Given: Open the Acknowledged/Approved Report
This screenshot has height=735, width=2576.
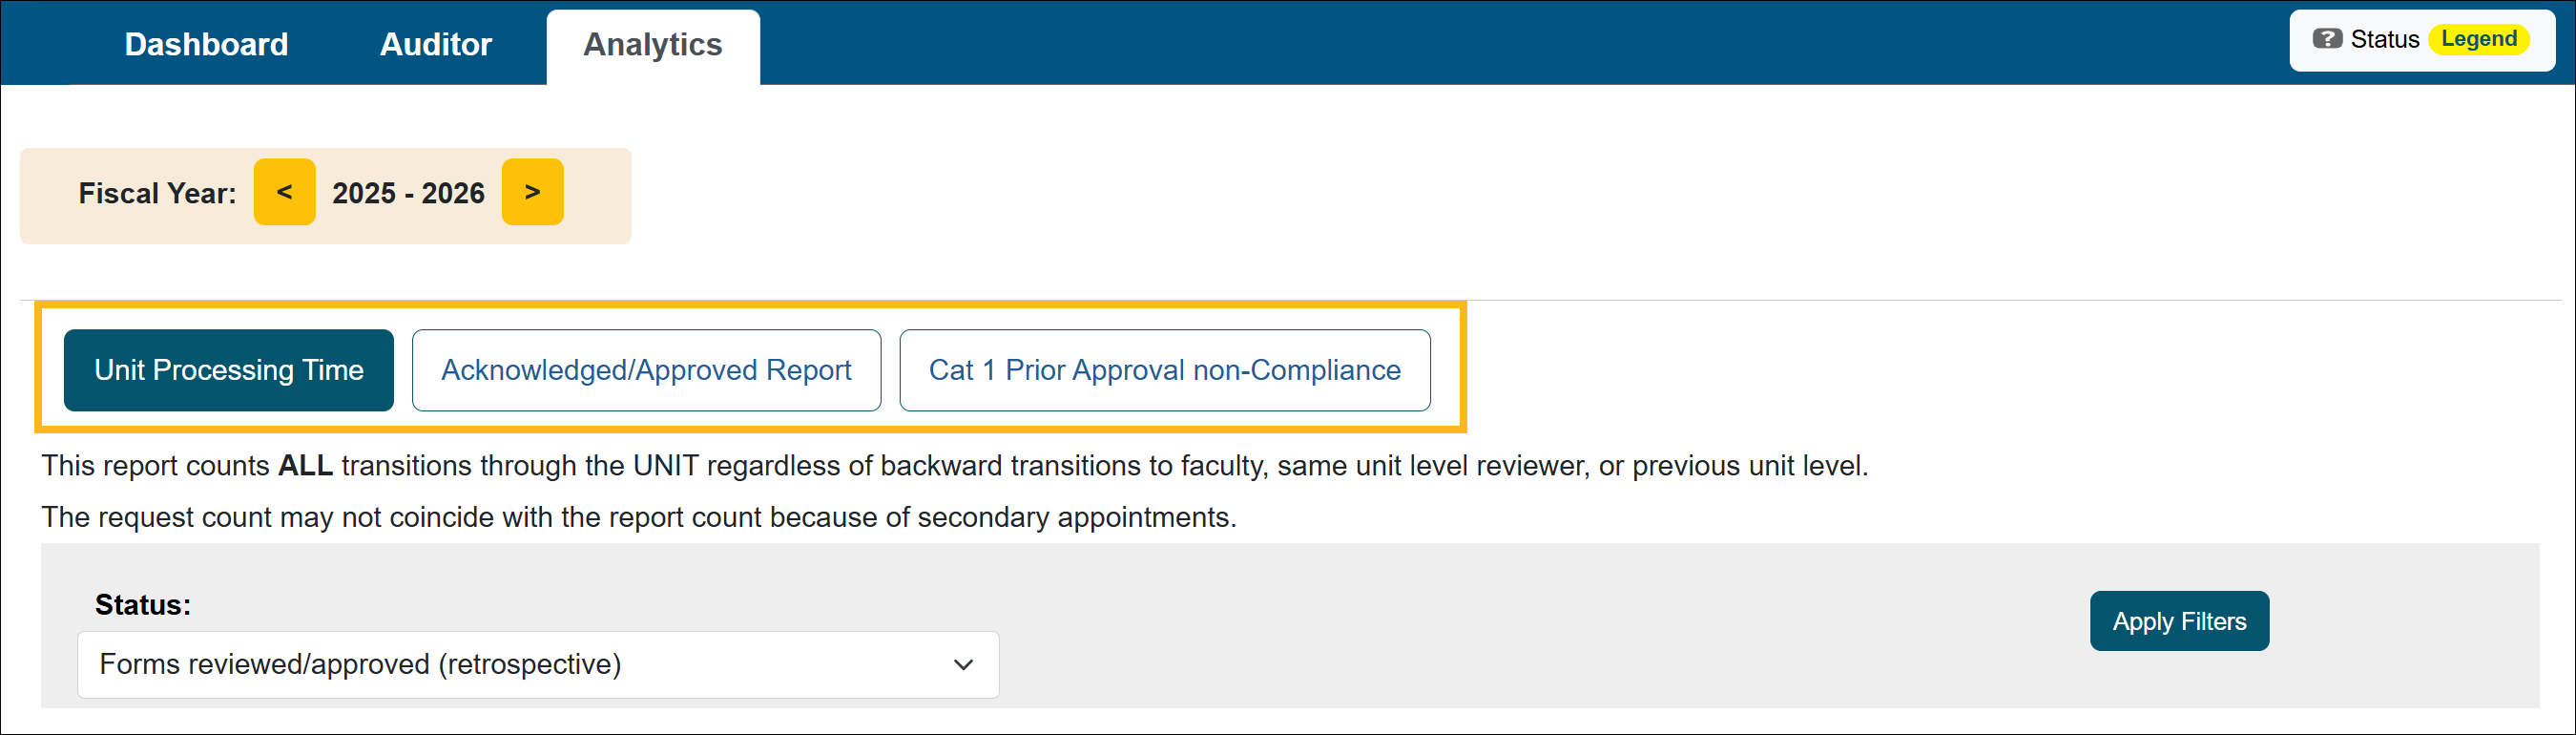Looking at the screenshot, I should 646,370.
